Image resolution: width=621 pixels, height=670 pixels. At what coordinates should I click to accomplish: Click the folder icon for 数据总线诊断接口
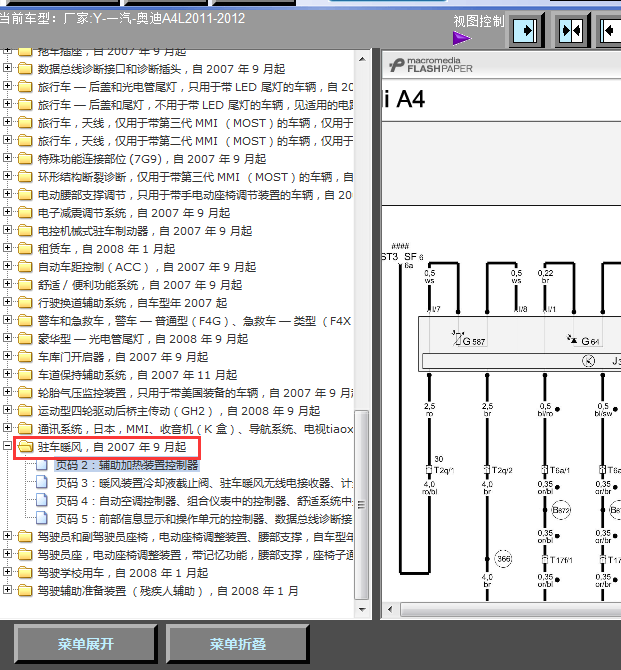25,69
